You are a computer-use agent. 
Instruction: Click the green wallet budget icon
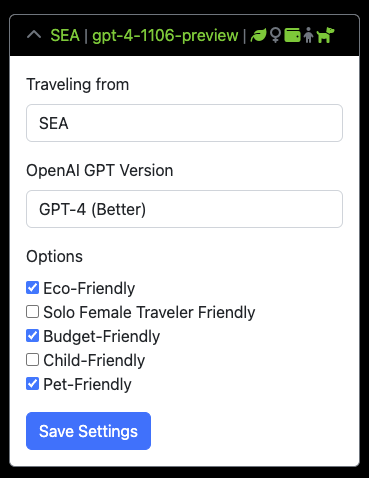[292, 35]
